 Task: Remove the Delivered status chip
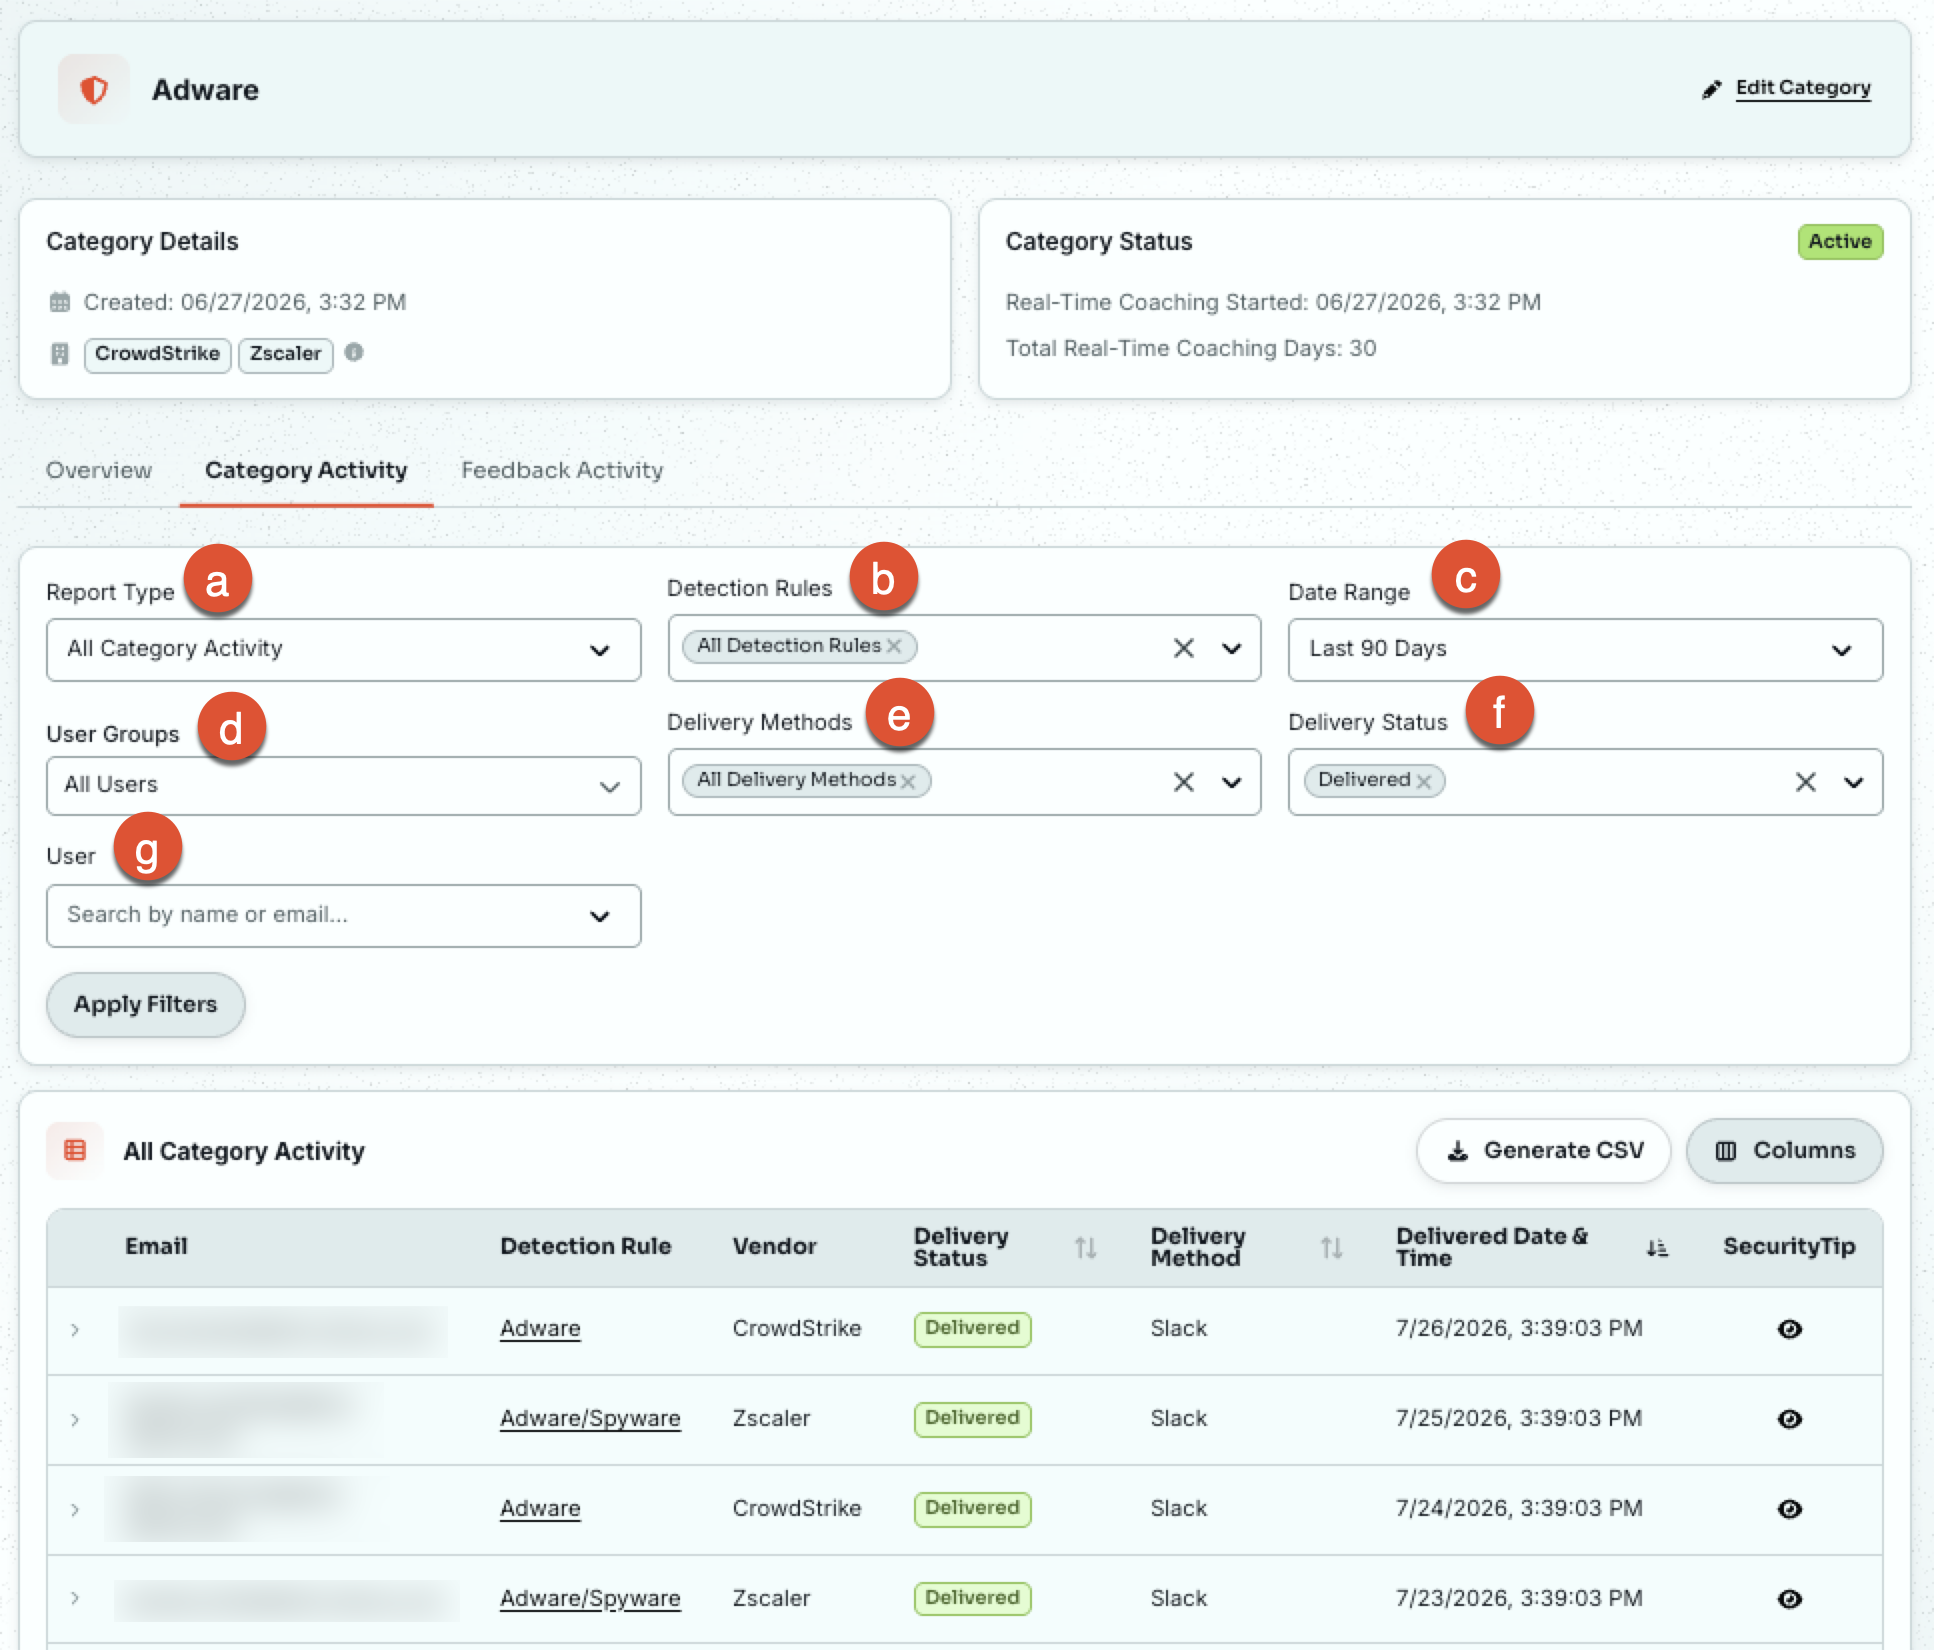click(x=1424, y=781)
